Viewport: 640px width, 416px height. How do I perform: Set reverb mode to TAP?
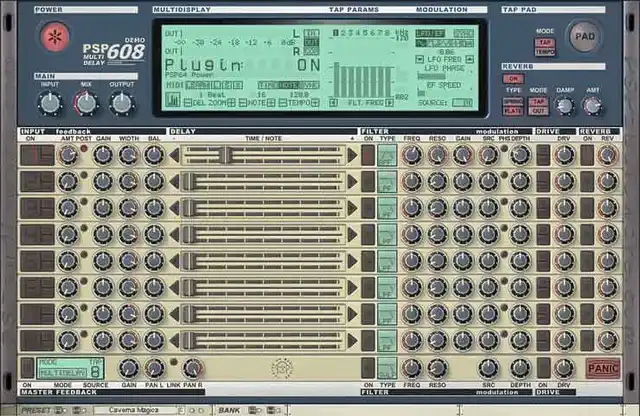coord(538,102)
